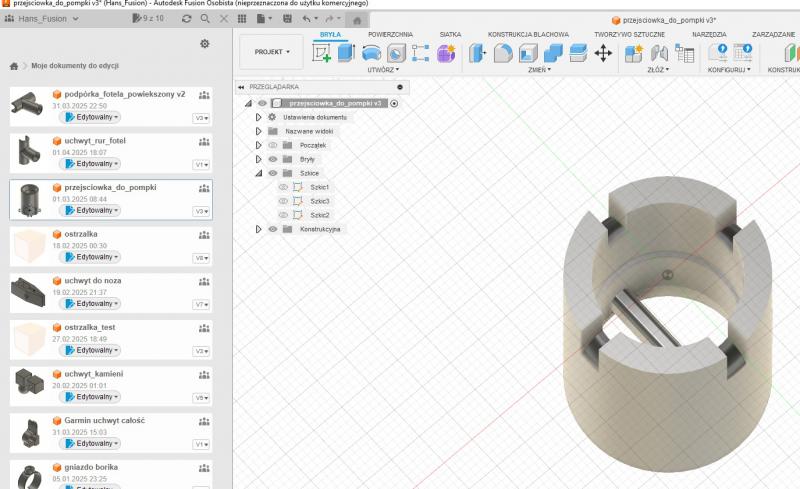Open the UTWÓRZ dropdown menu

pyautogui.click(x=382, y=70)
